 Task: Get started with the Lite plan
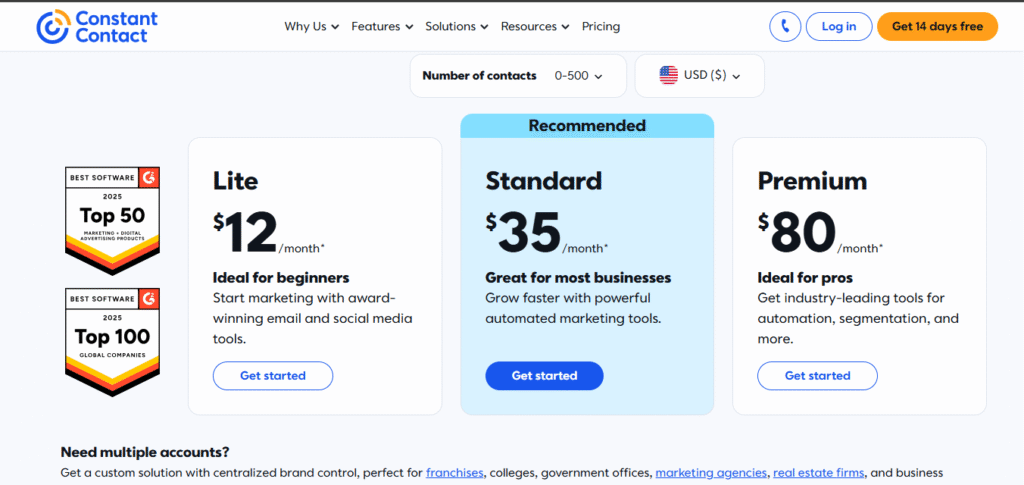tap(273, 376)
